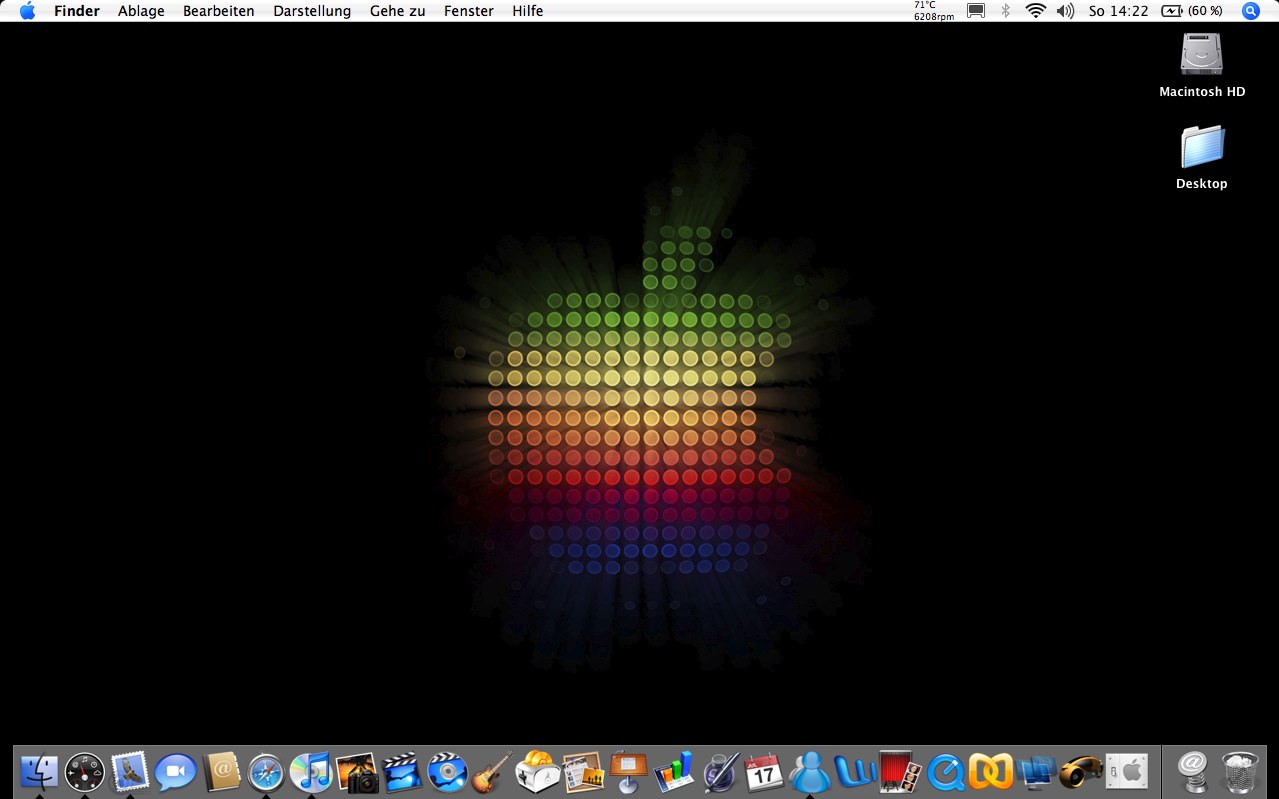Click the Spotlight search icon
This screenshot has width=1279, height=799.
[x=1251, y=11]
